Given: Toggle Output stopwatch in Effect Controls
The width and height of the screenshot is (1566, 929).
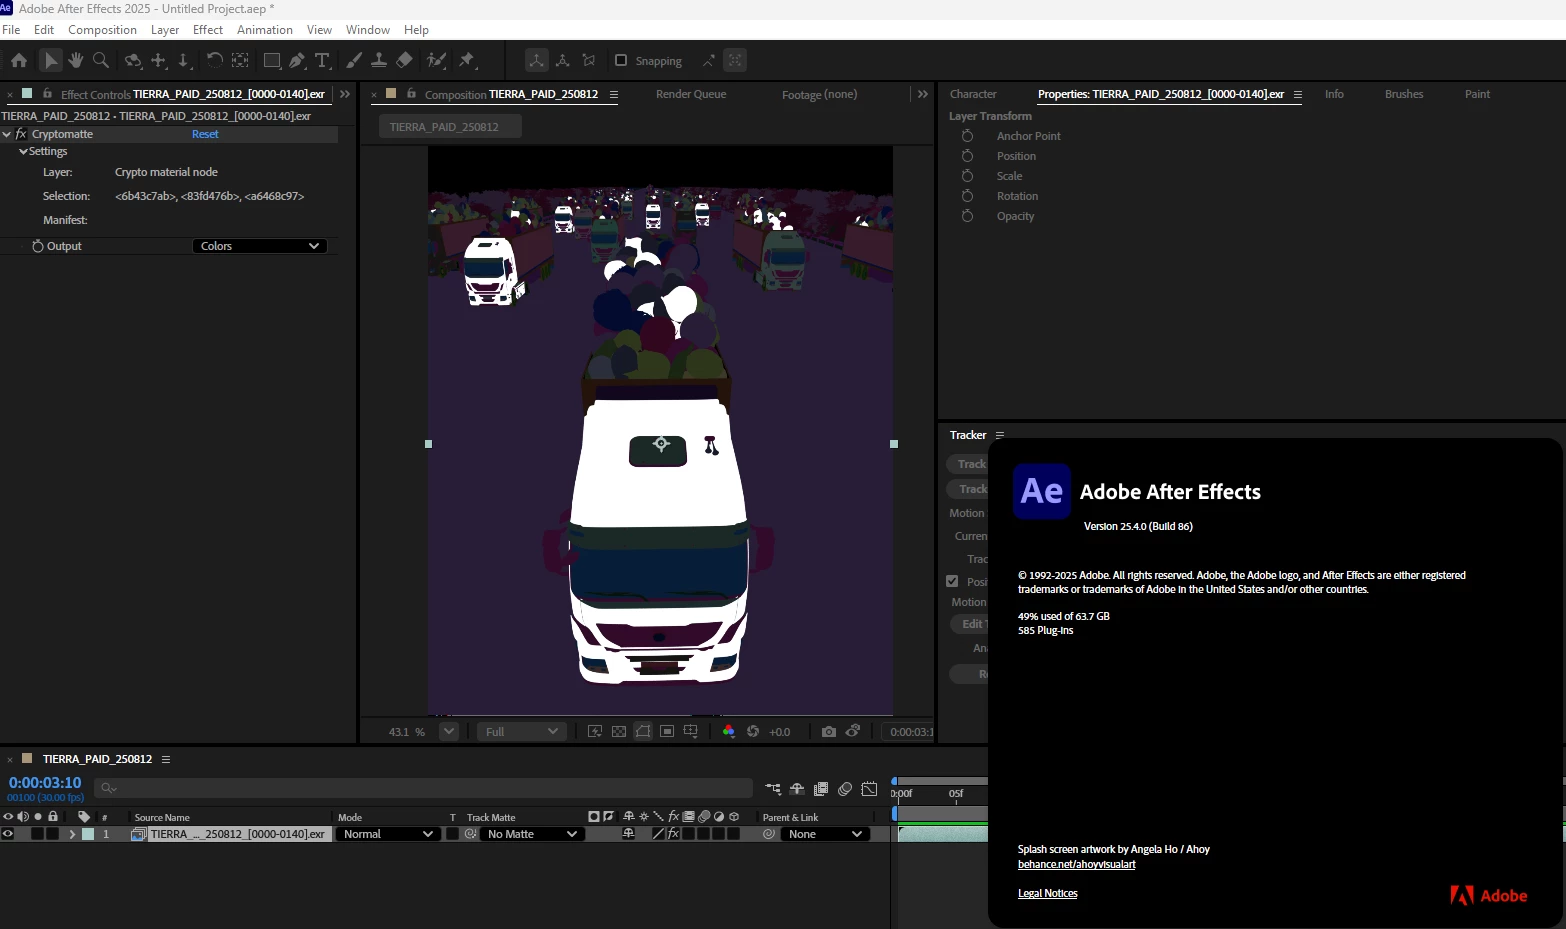Looking at the screenshot, I should (38, 246).
